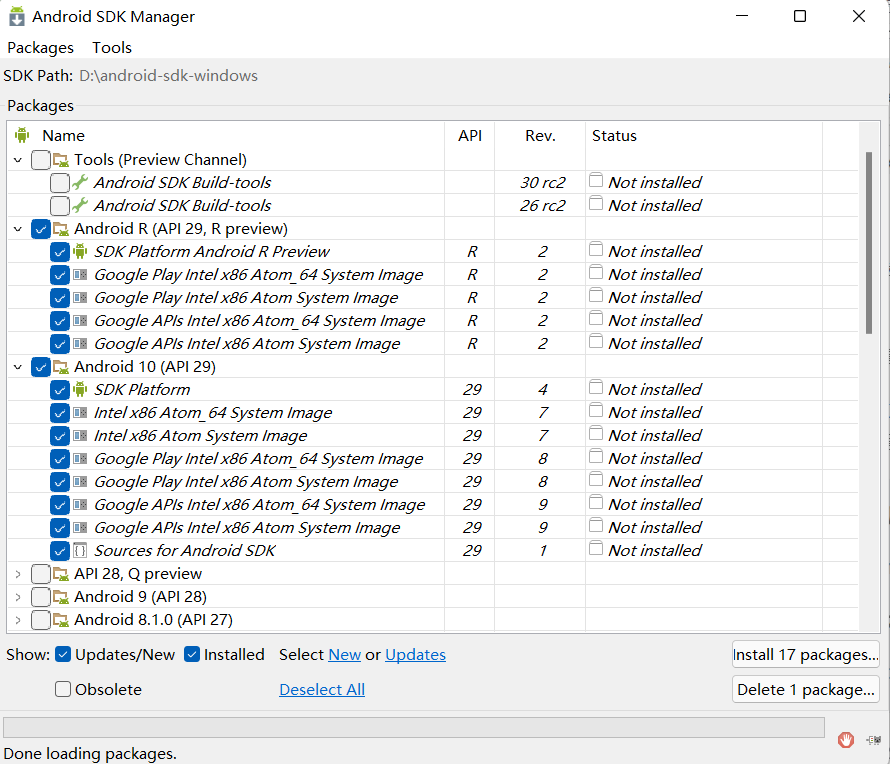Click the Android icon beside SDK Platform Android R Preview

click(80, 251)
